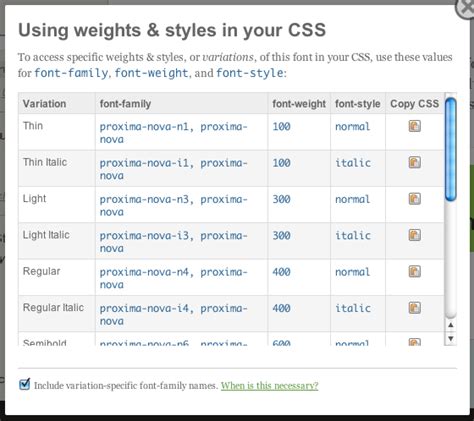Click 'italic' font-style in the Regular Italic row

click(353, 308)
